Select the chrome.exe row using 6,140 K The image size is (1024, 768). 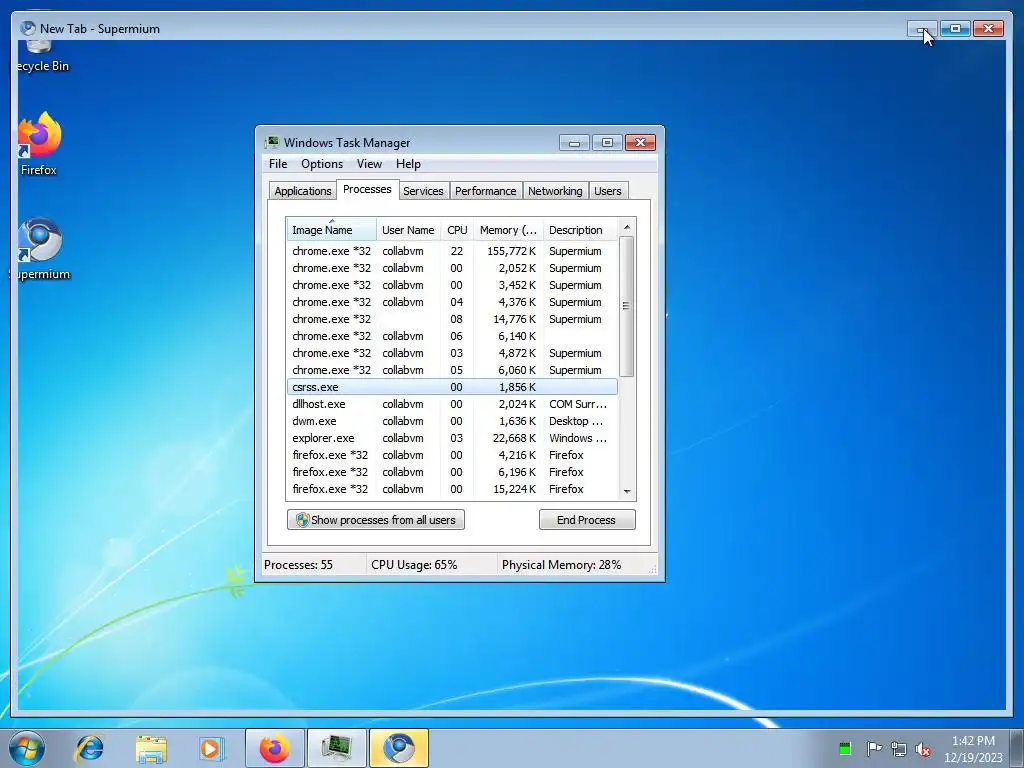452,336
